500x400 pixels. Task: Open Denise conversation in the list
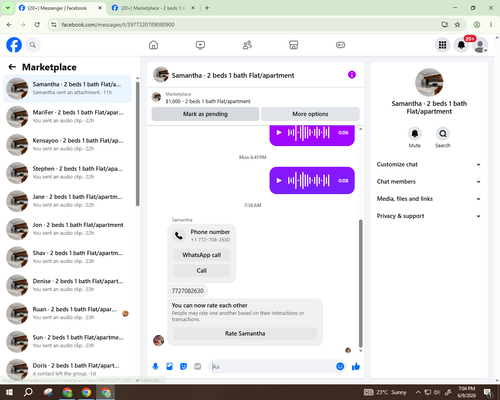coord(67,285)
